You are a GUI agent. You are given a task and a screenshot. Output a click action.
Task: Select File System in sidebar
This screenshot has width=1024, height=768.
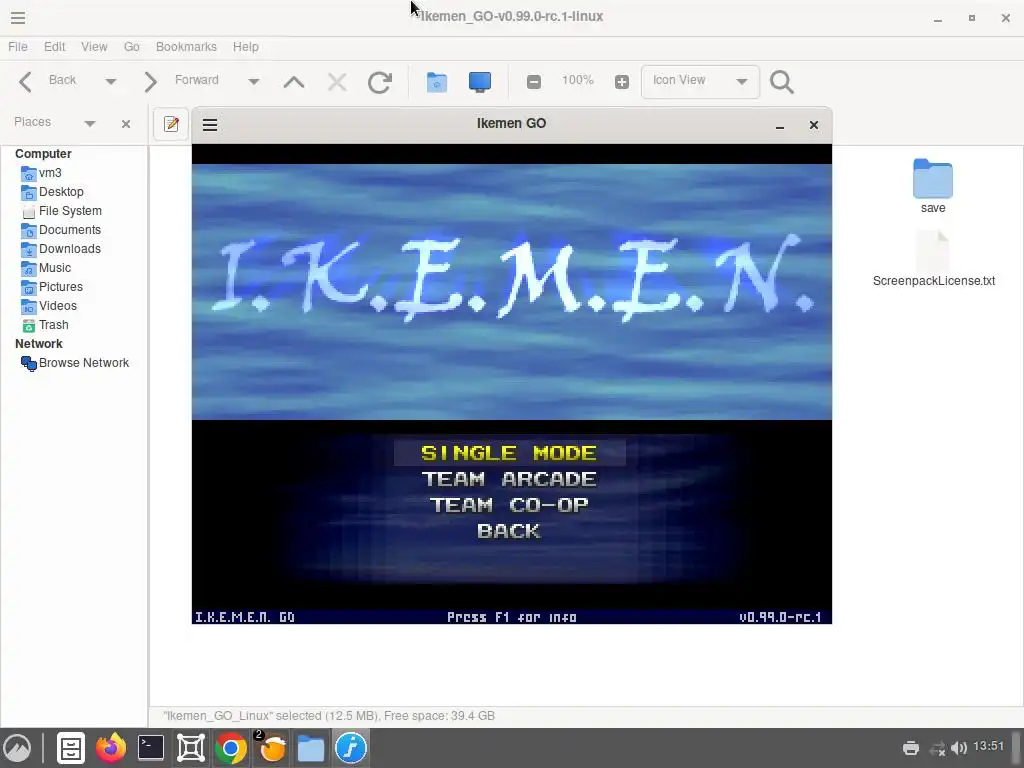click(x=61, y=211)
